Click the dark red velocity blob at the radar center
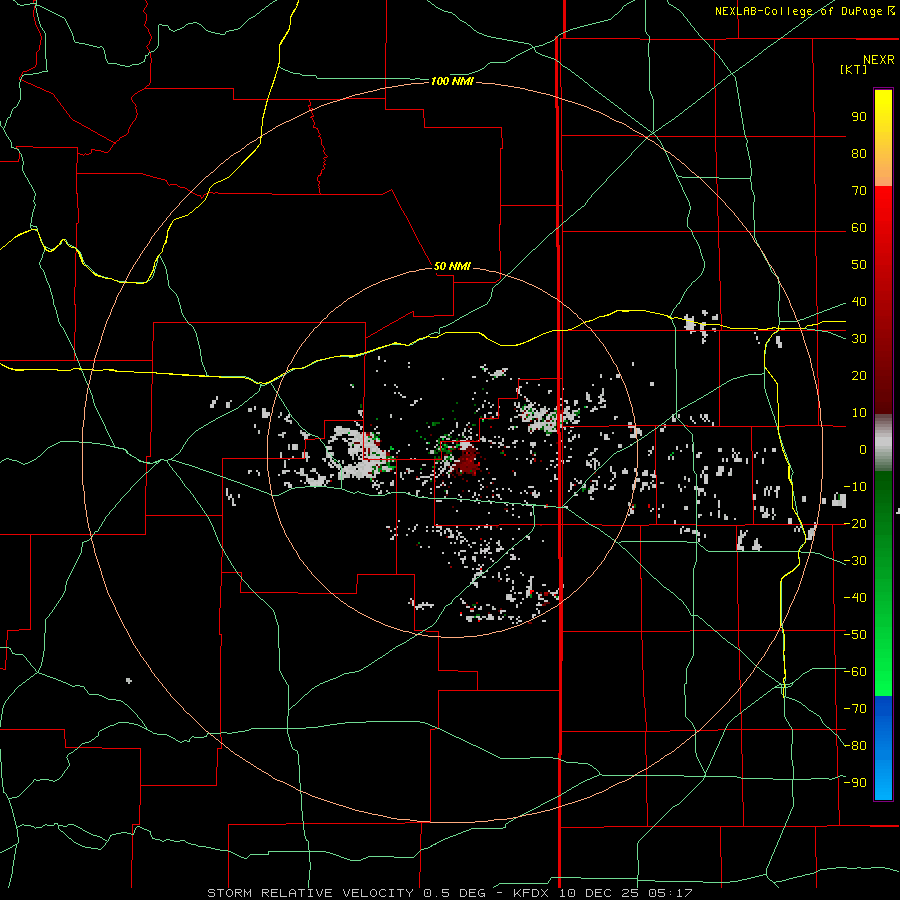The width and height of the screenshot is (900, 900). point(468,461)
